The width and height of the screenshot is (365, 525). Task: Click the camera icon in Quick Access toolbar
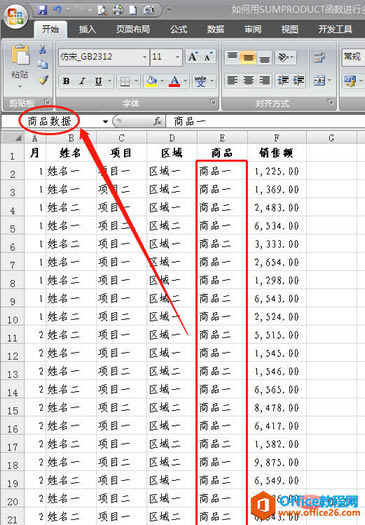148,10
